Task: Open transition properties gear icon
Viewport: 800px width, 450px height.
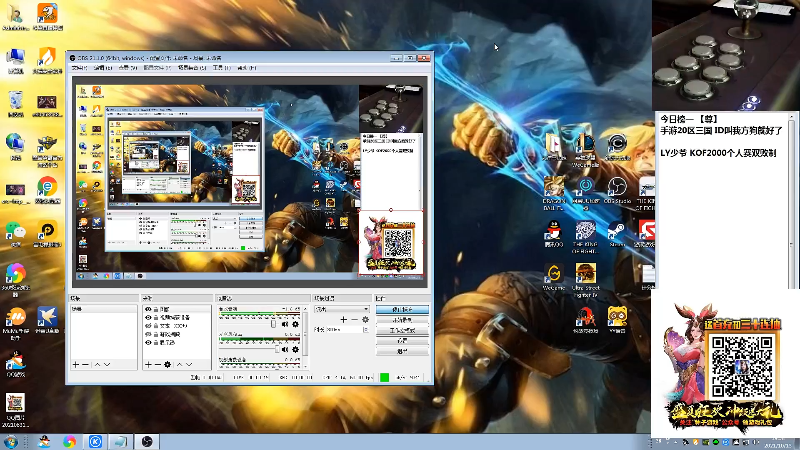Action: (365, 319)
